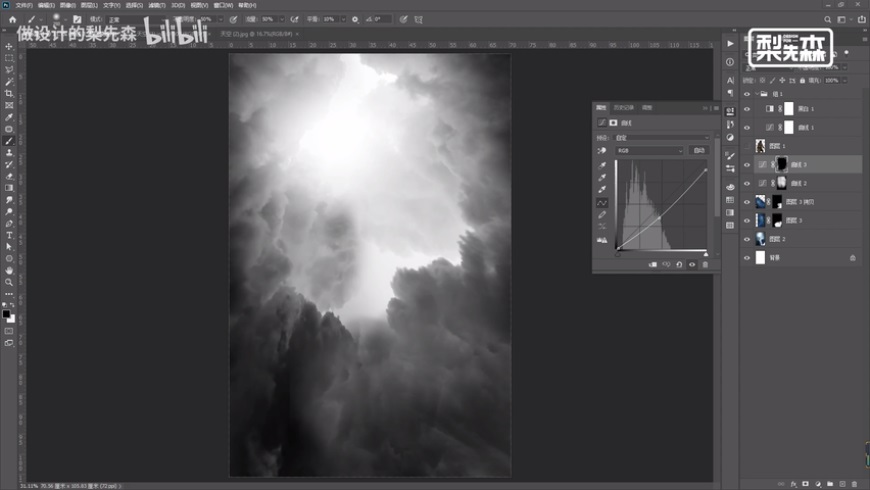Choose the Magic Wand tool
This screenshot has width=870, height=490.
9,82
